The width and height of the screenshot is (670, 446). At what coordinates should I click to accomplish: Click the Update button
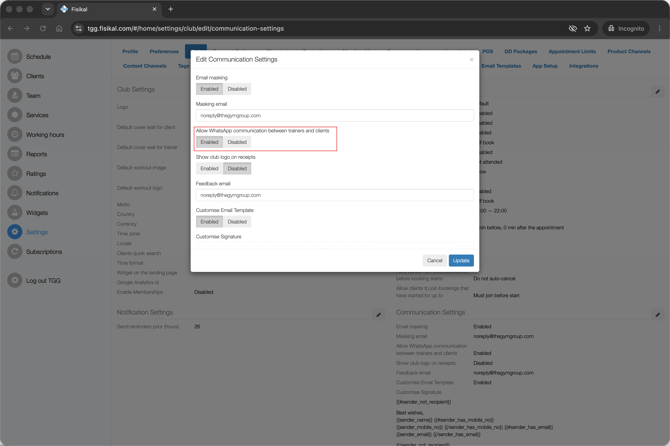(461, 261)
